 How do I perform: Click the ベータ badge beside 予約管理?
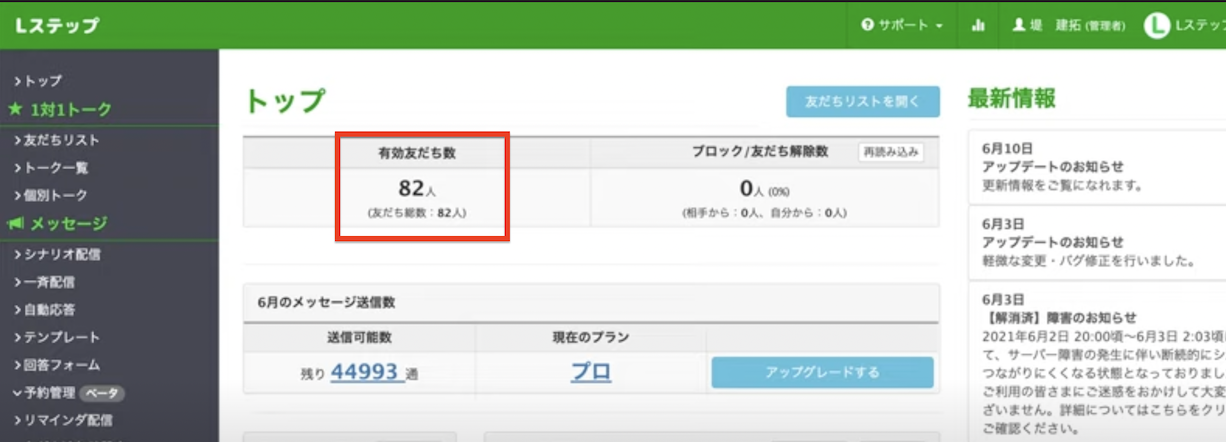point(102,393)
